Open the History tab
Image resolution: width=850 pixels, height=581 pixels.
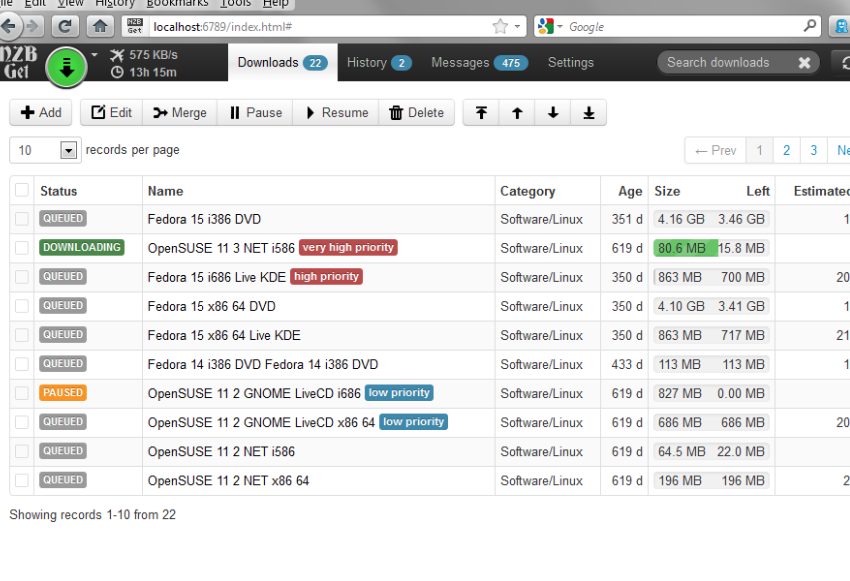[x=379, y=63]
